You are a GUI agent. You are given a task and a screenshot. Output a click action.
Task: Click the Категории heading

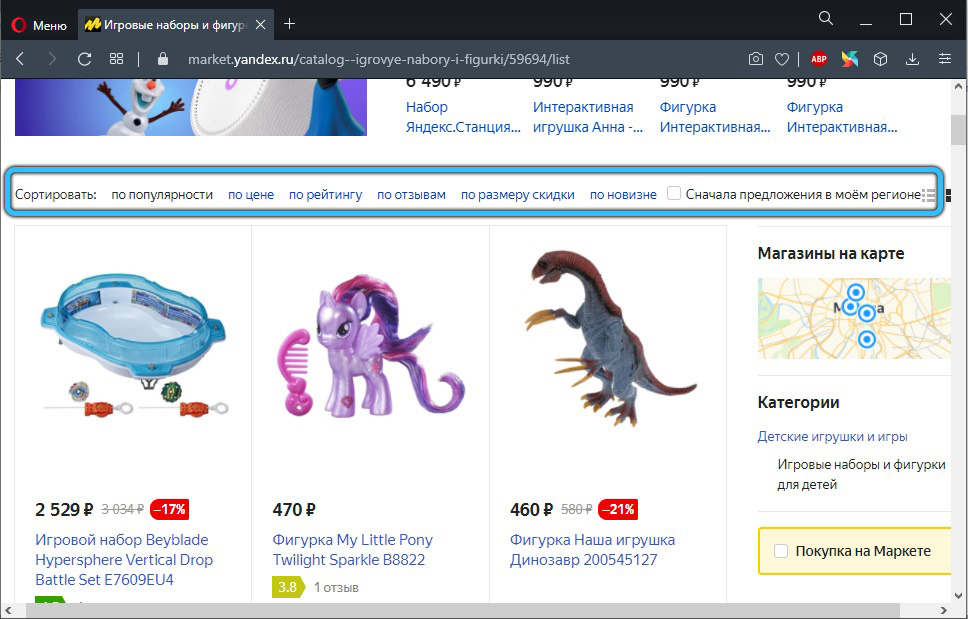tap(798, 403)
